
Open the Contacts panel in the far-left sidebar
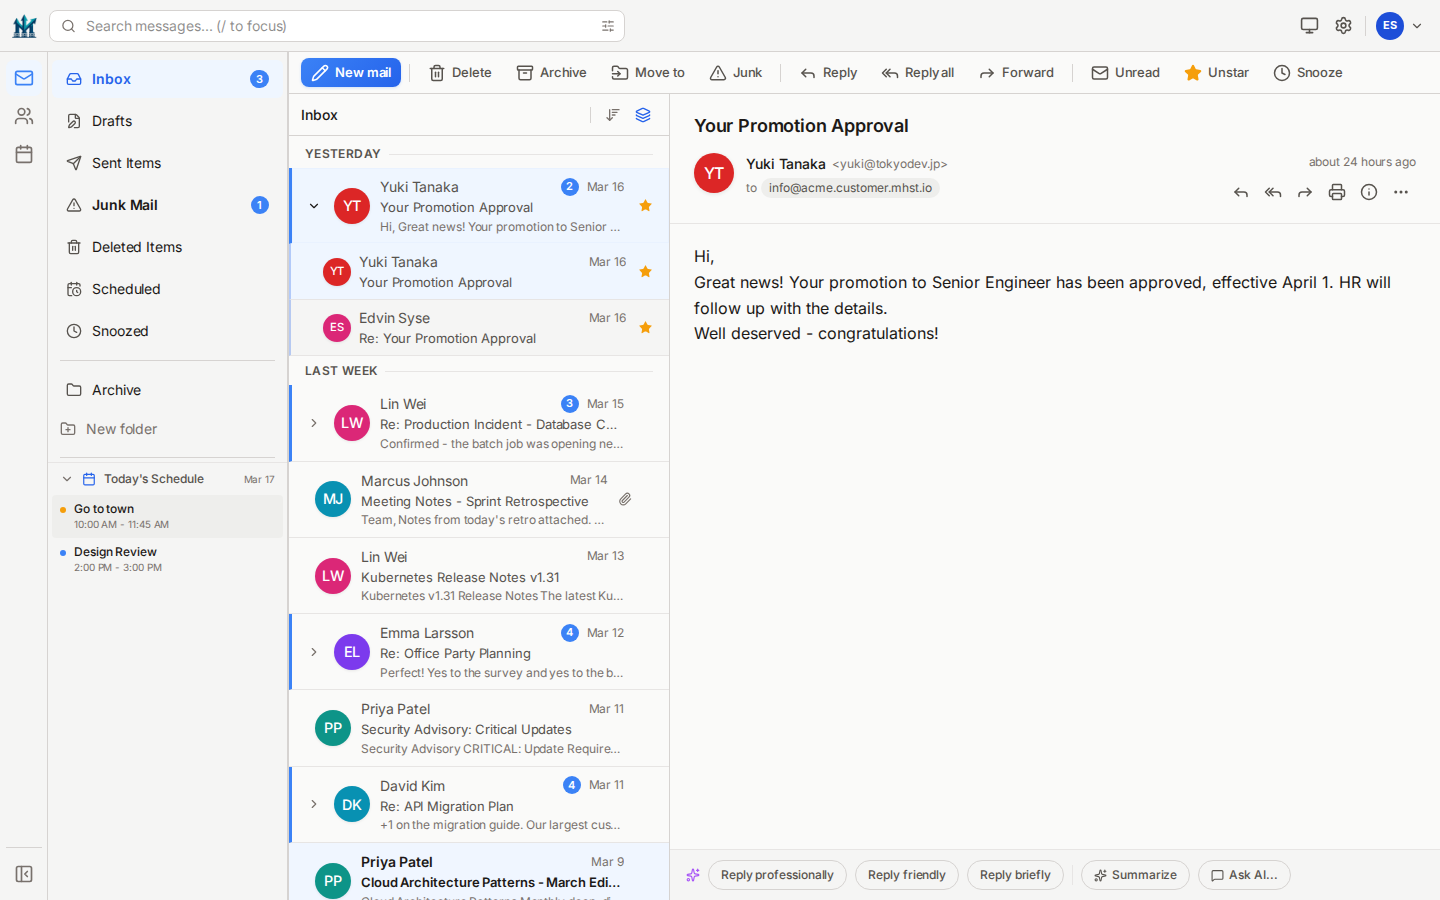pyautogui.click(x=23, y=115)
